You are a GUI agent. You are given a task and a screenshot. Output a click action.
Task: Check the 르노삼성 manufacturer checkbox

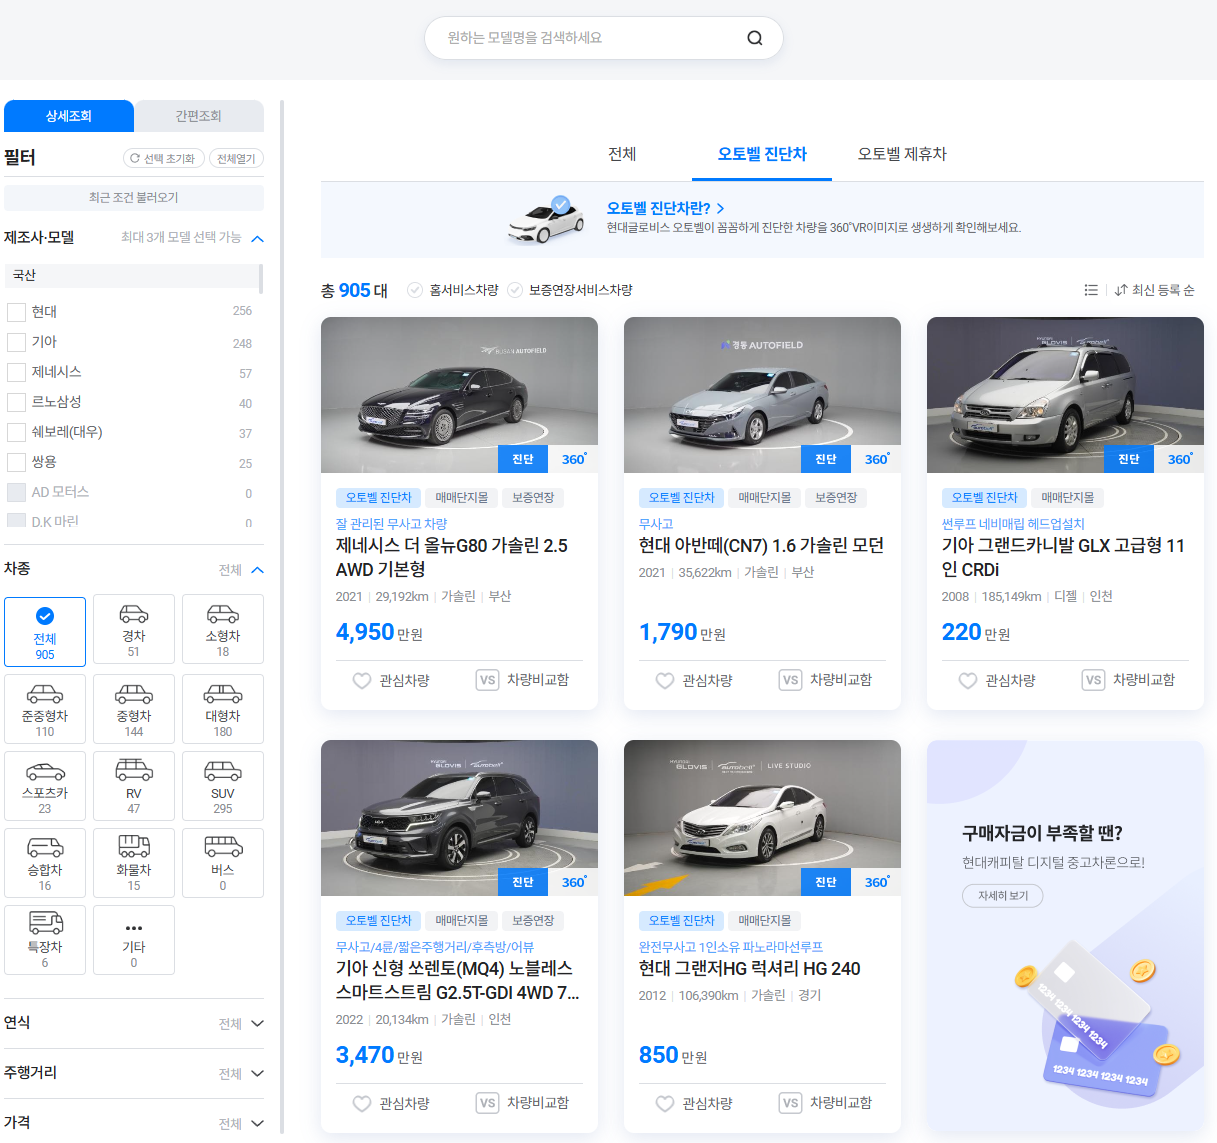click(16, 402)
